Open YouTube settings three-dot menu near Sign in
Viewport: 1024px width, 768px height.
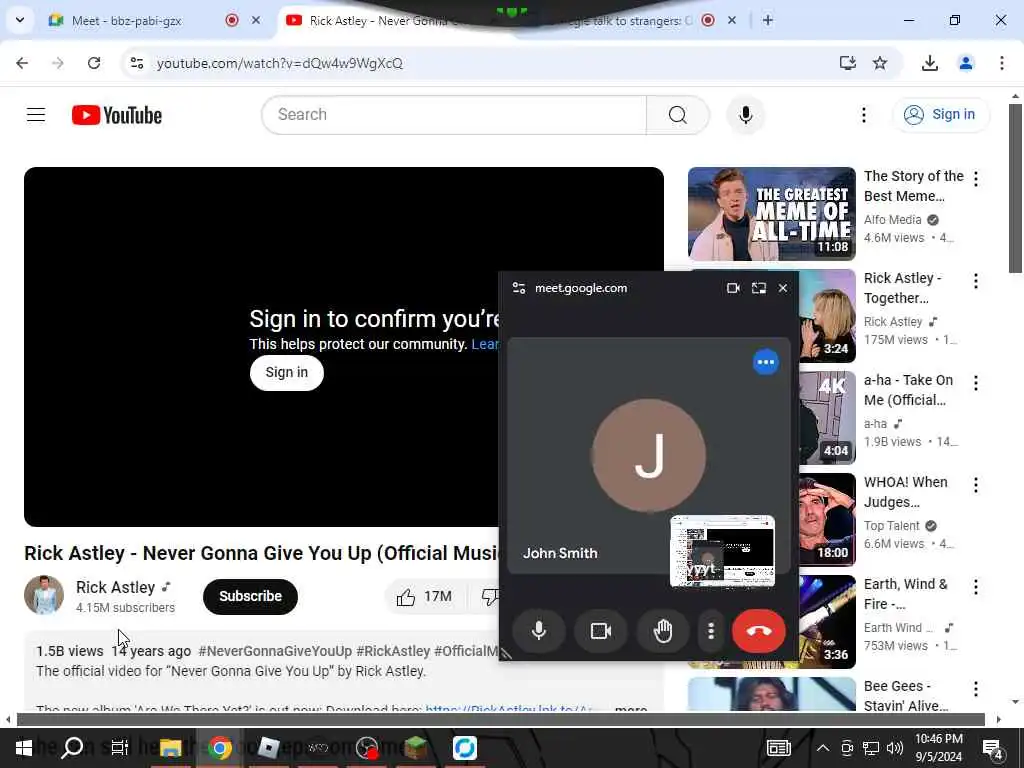863,115
